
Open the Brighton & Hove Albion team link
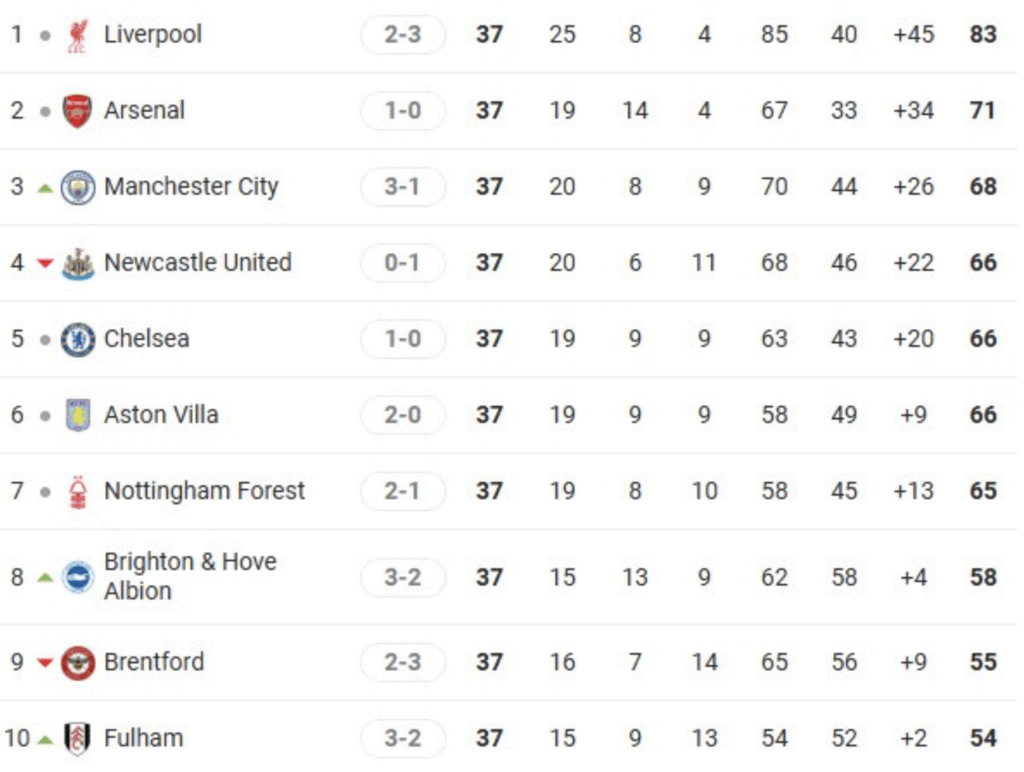click(190, 576)
